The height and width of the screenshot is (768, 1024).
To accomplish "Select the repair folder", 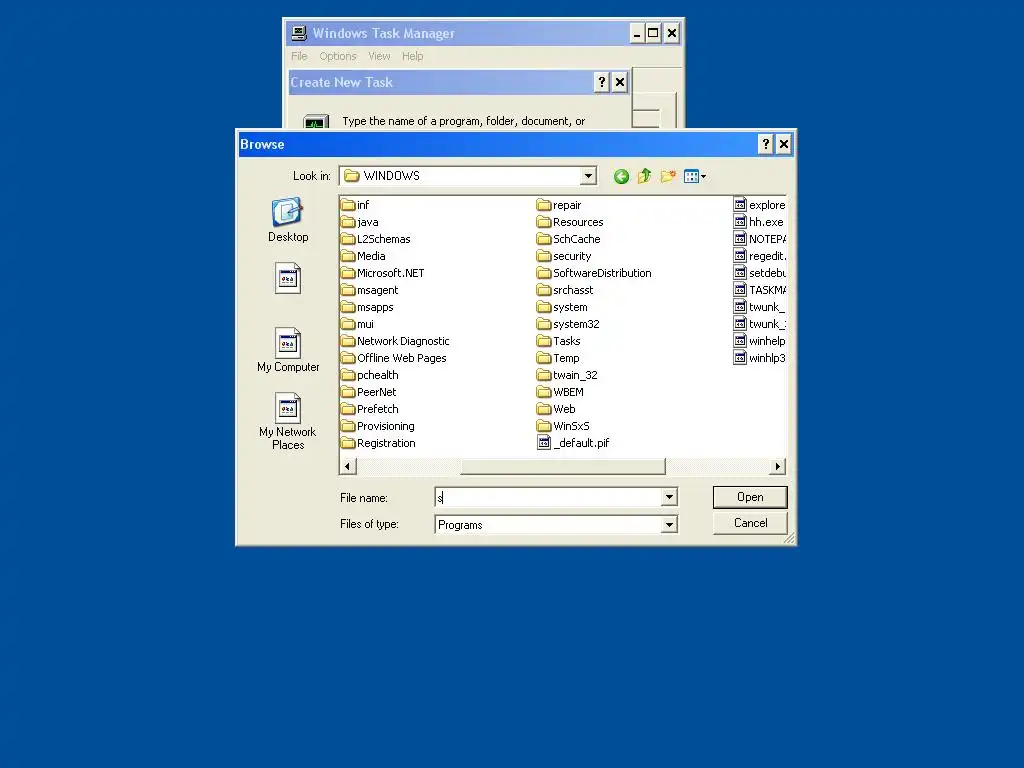I will click(559, 205).
